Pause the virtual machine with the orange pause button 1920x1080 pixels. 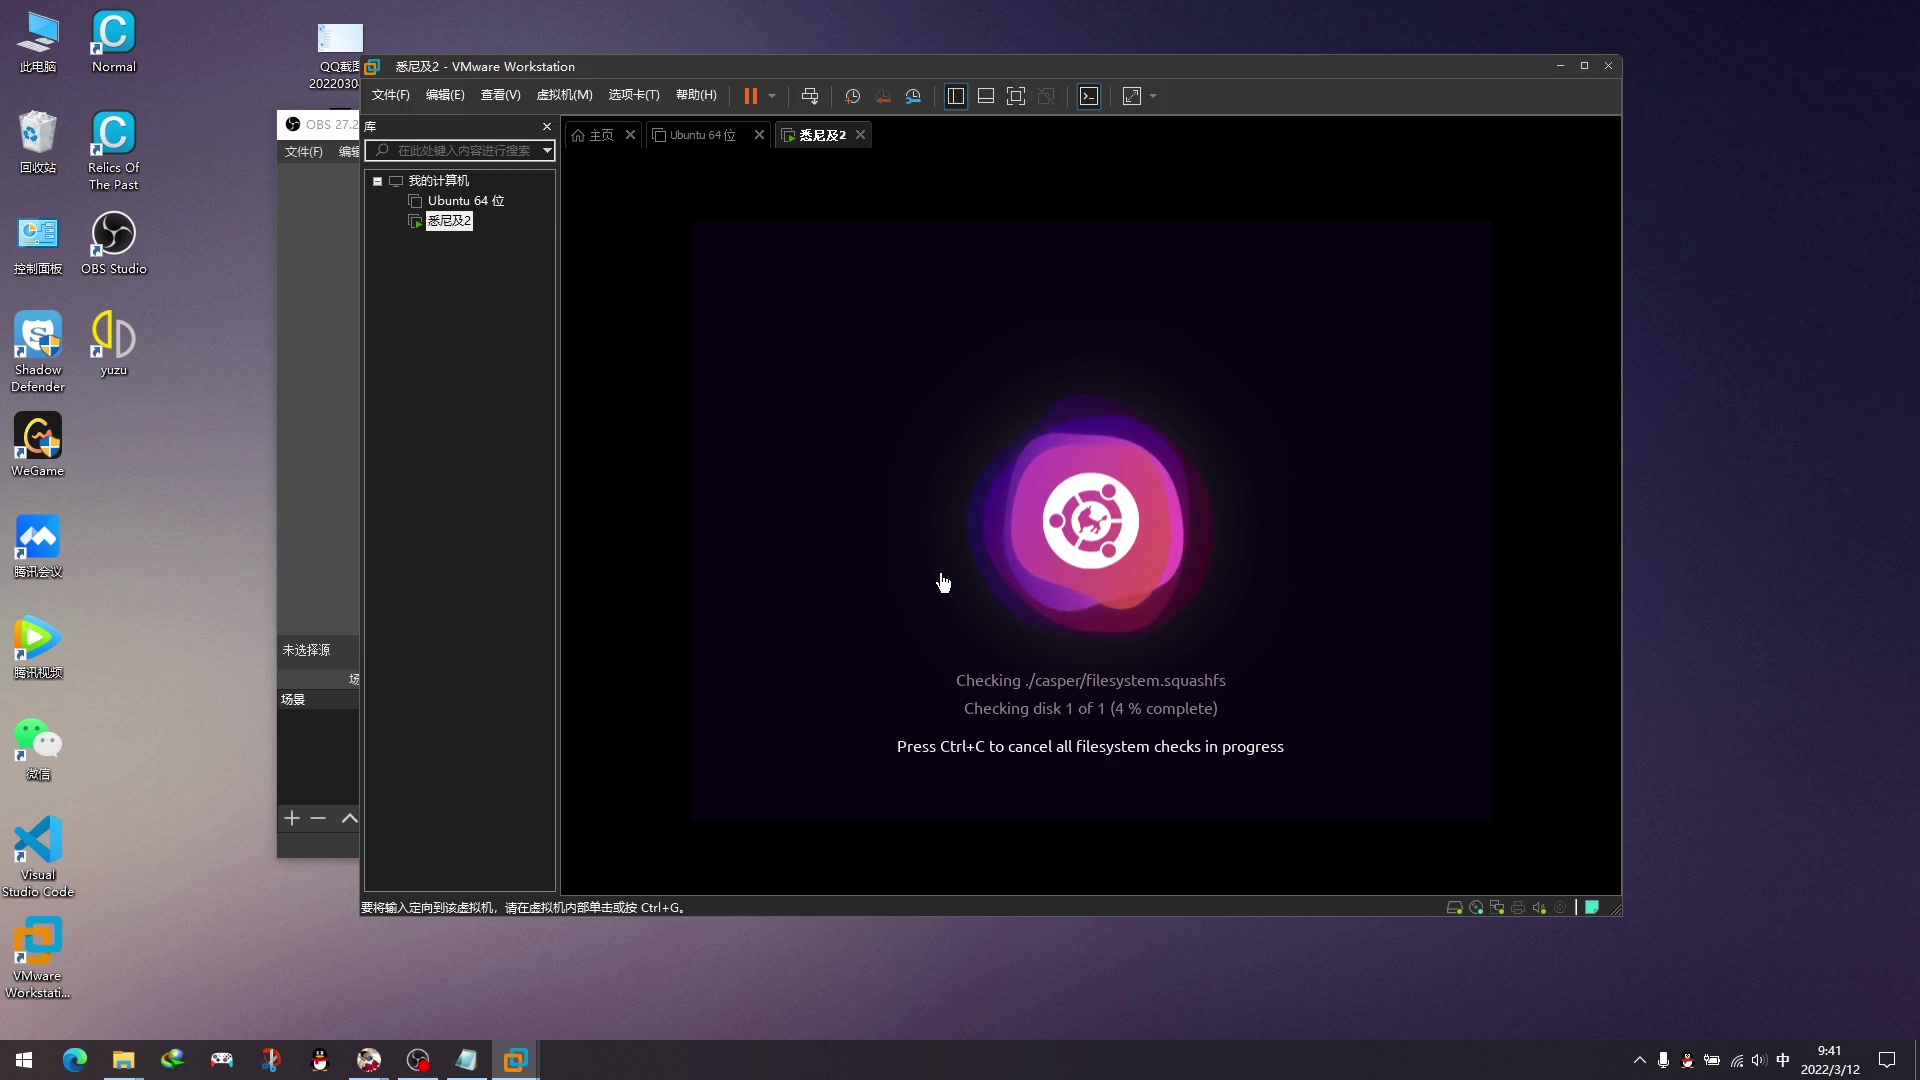(750, 96)
